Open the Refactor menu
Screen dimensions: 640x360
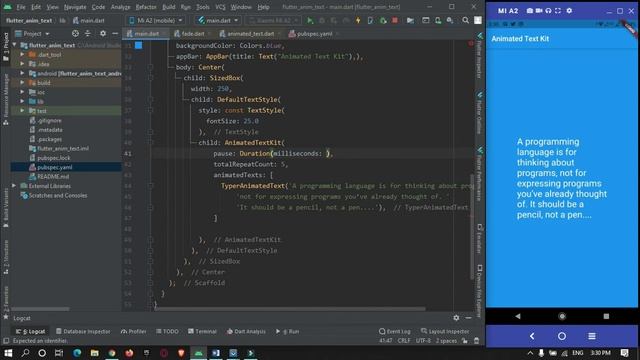pyautogui.click(x=146, y=7)
